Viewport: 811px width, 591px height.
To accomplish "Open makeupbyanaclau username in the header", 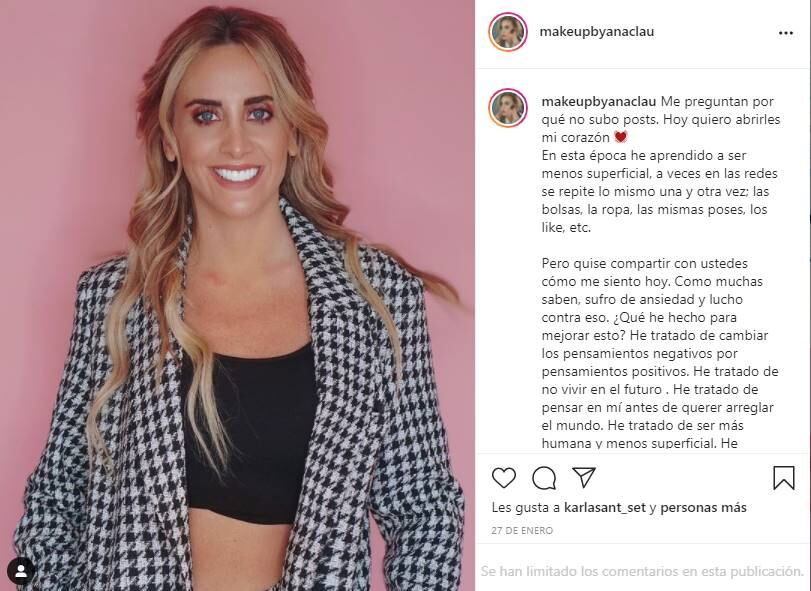I will (x=597, y=32).
